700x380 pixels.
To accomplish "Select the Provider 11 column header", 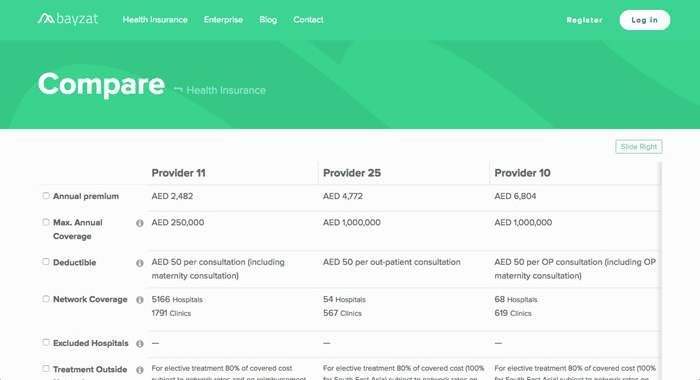I will click(x=178, y=173).
